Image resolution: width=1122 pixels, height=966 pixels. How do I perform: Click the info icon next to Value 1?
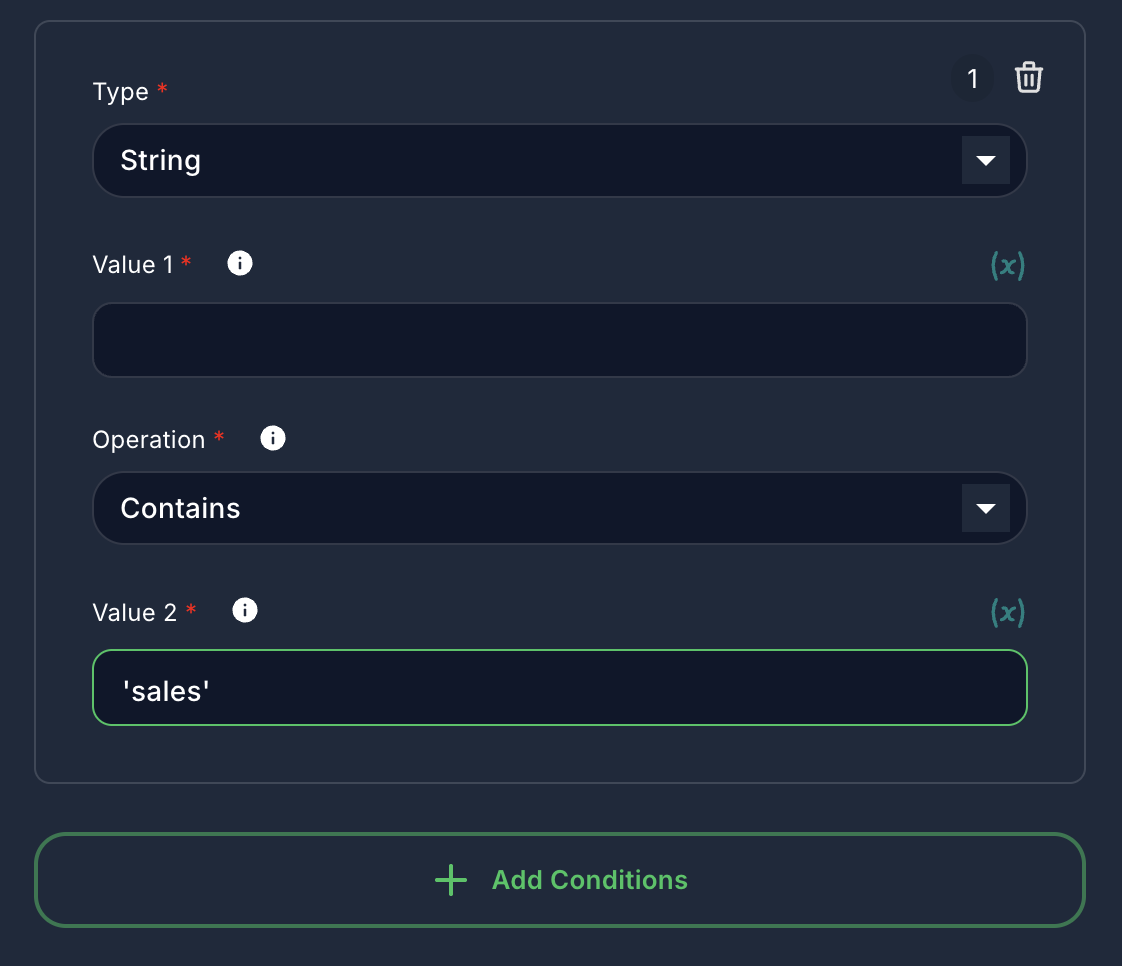[x=239, y=263]
